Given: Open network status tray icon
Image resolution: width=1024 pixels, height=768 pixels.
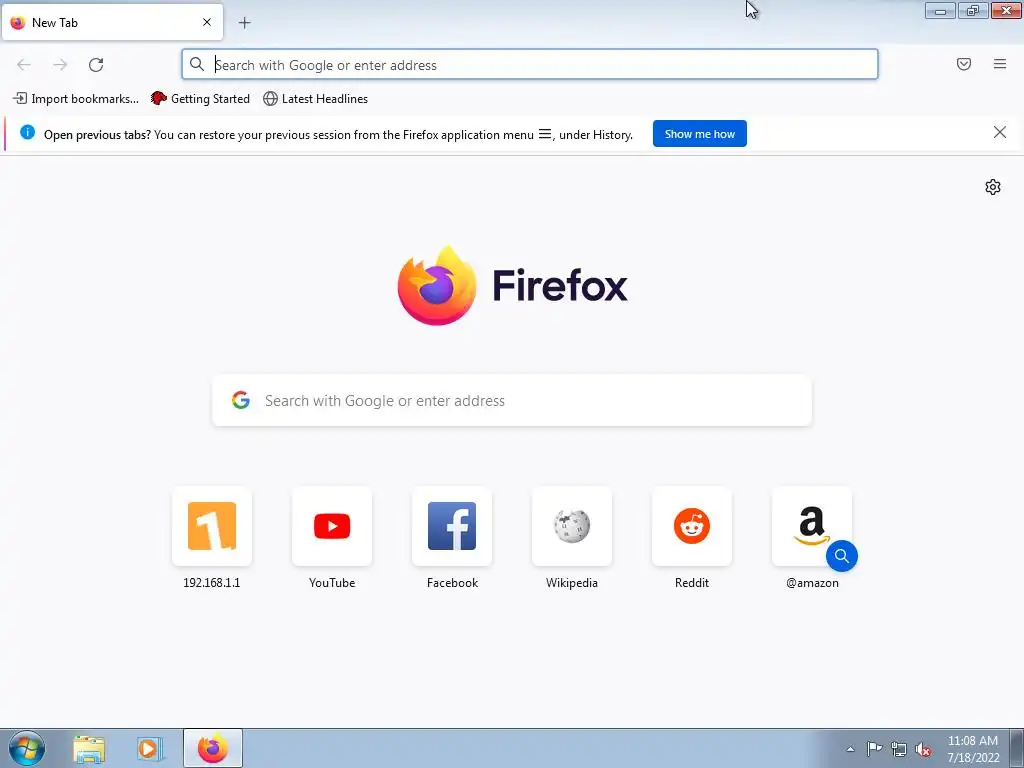Looking at the screenshot, I should click(x=899, y=749).
